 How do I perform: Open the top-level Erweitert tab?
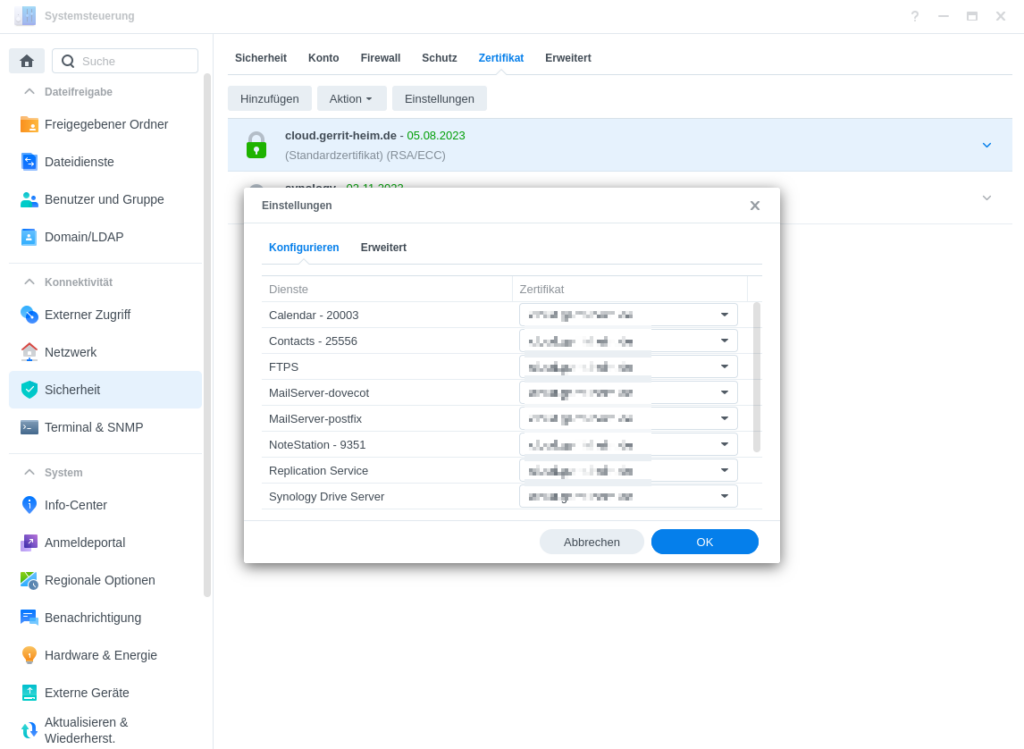[568, 57]
